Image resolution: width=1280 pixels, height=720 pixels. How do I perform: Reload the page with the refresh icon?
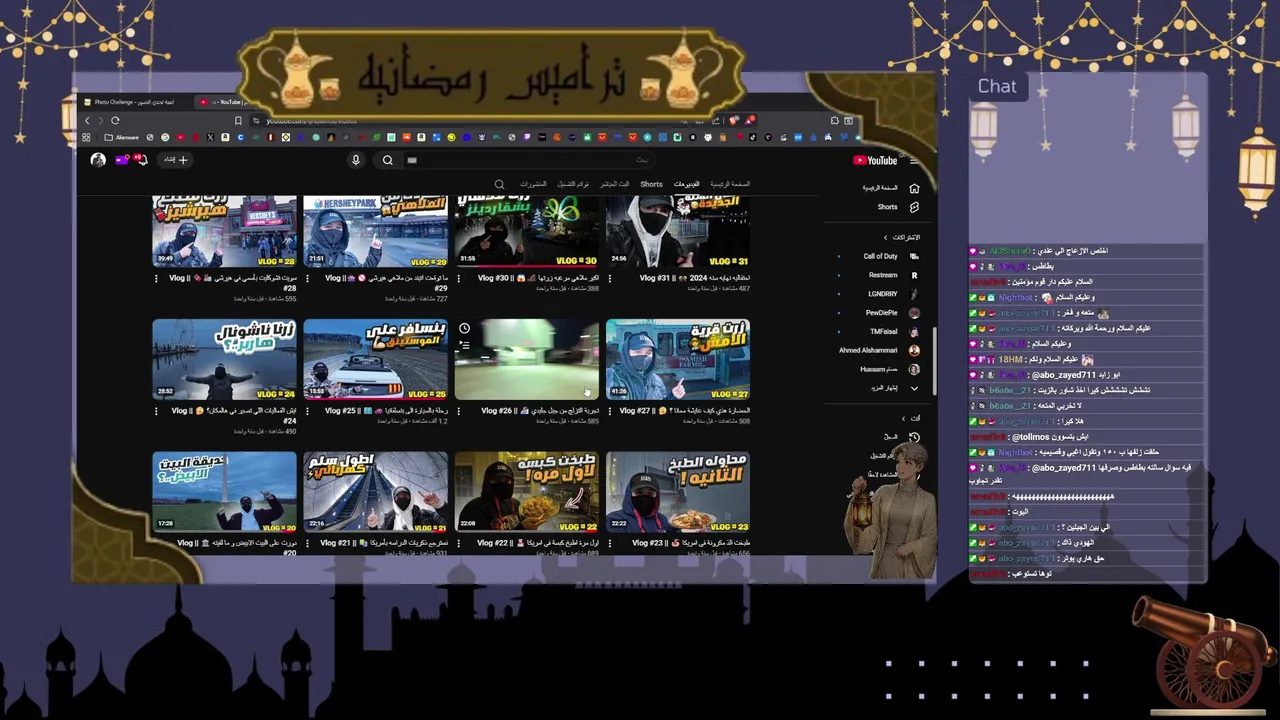pos(115,120)
